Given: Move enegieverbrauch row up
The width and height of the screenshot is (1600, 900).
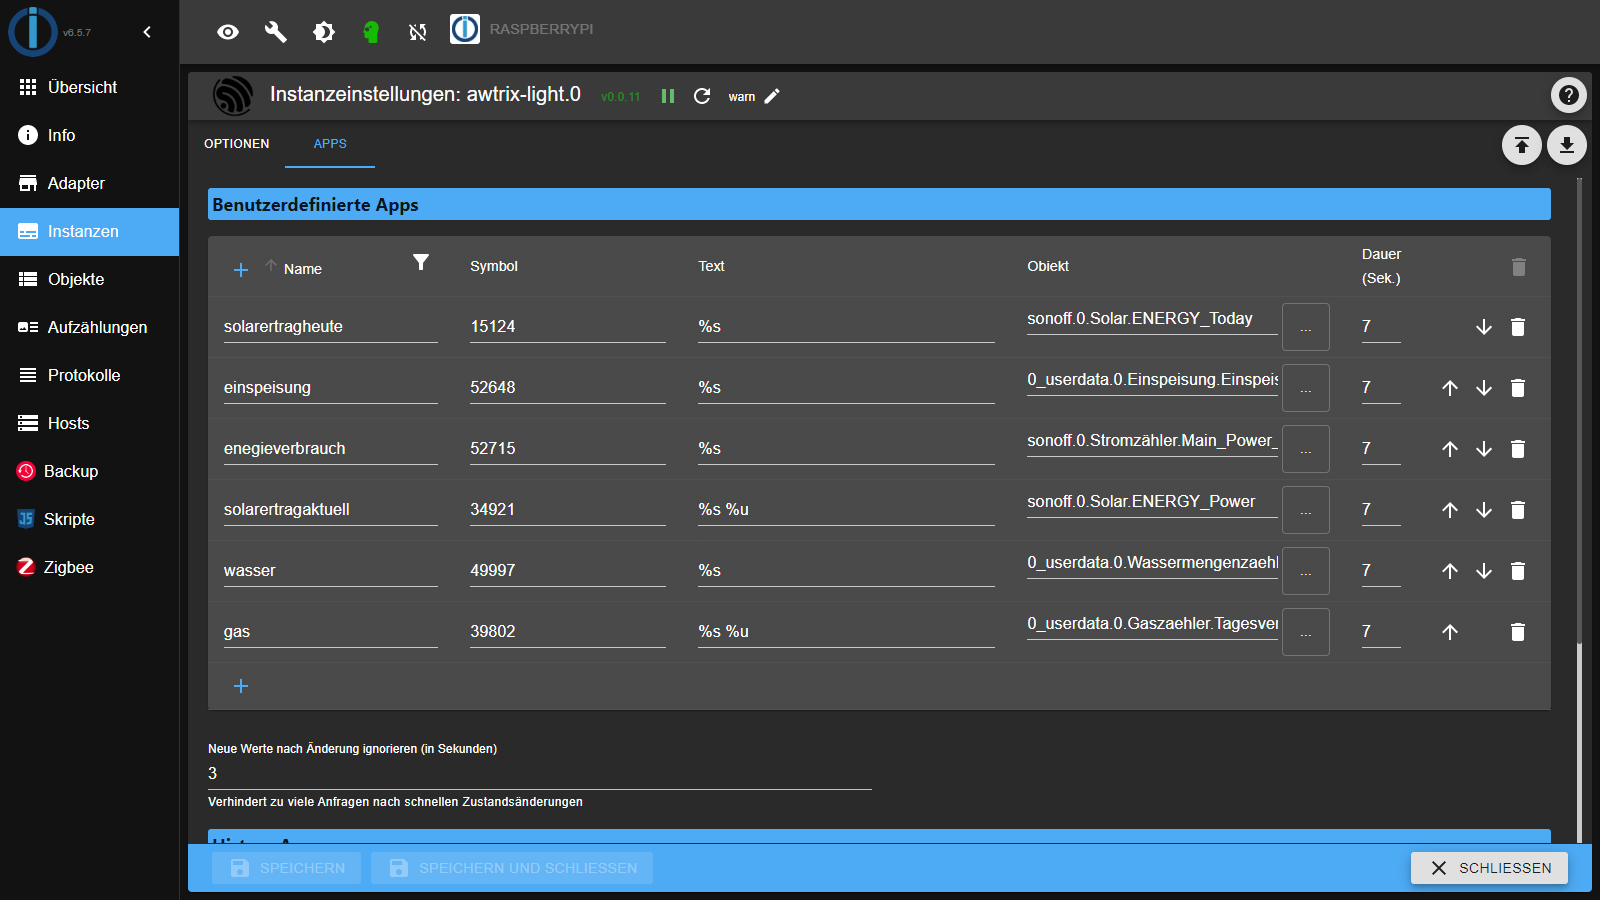Looking at the screenshot, I should pos(1450,449).
